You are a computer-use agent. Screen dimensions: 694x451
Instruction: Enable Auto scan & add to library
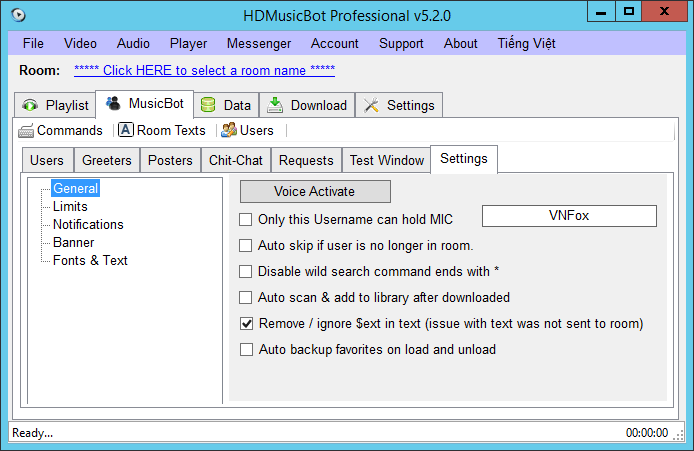tap(246, 297)
